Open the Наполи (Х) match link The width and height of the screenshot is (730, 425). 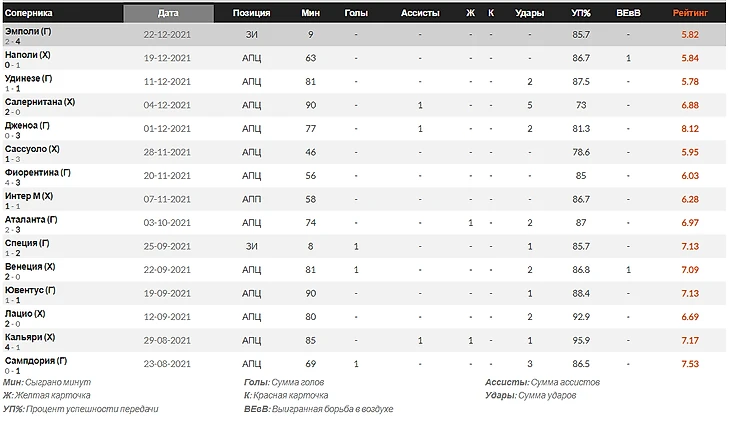pyautogui.click(x=27, y=55)
